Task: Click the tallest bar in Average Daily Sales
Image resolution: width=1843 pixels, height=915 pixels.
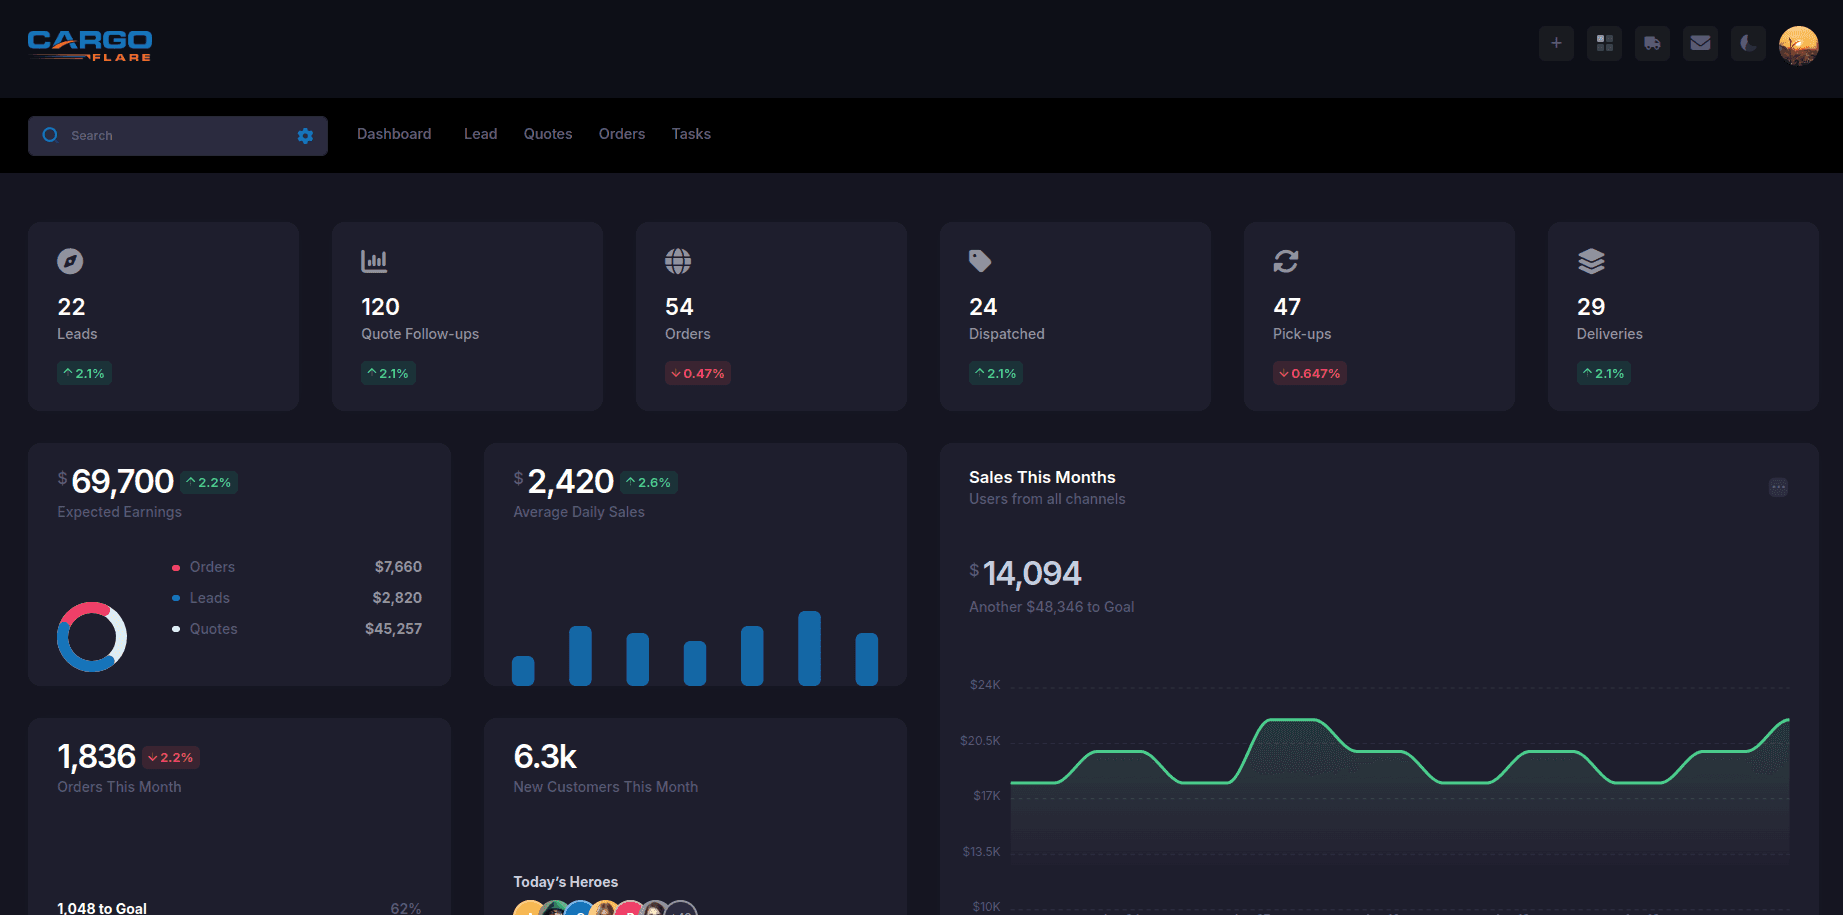Action: pyautogui.click(x=809, y=648)
